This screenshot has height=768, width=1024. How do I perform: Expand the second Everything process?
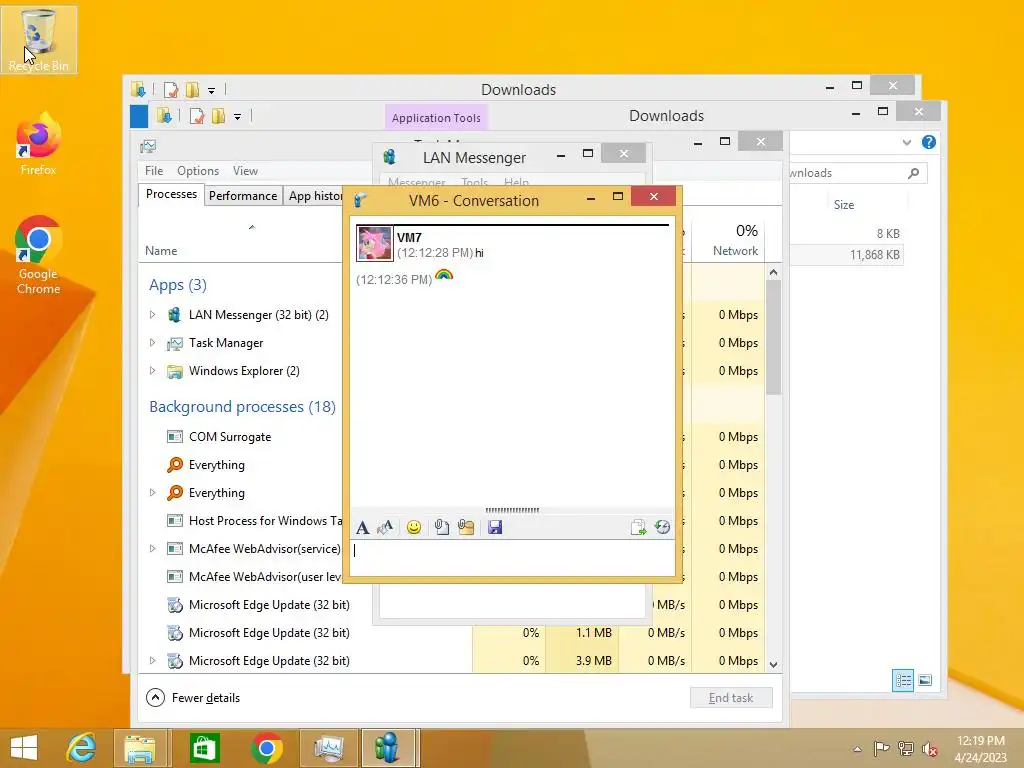point(152,493)
